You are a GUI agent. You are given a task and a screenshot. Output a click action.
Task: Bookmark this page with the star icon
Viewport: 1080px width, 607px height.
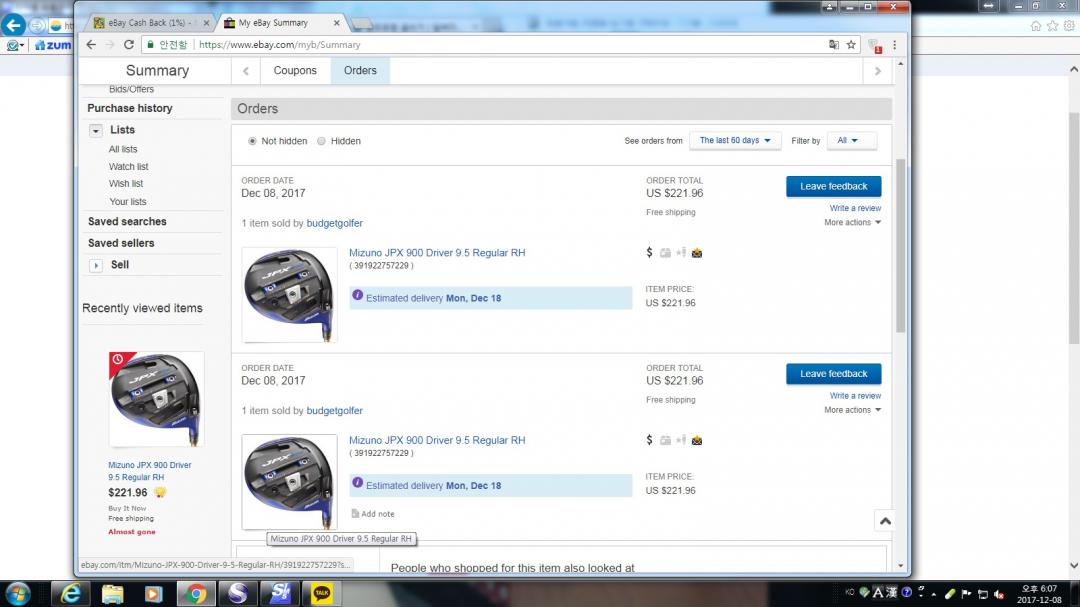click(x=851, y=45)
